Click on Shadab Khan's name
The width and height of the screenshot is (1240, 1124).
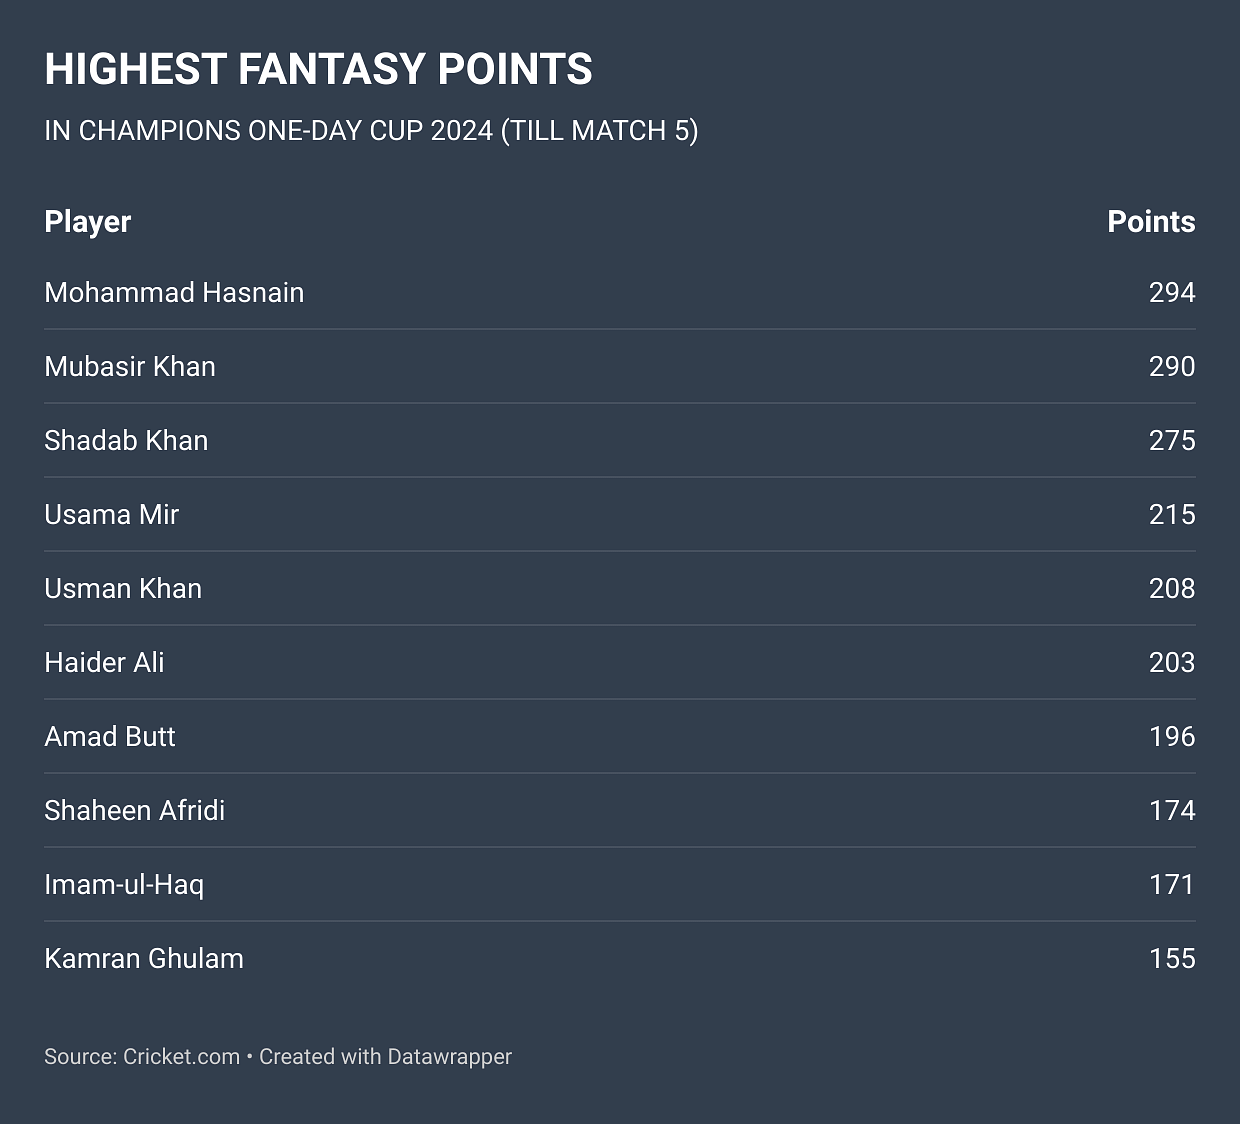[126, 441]
